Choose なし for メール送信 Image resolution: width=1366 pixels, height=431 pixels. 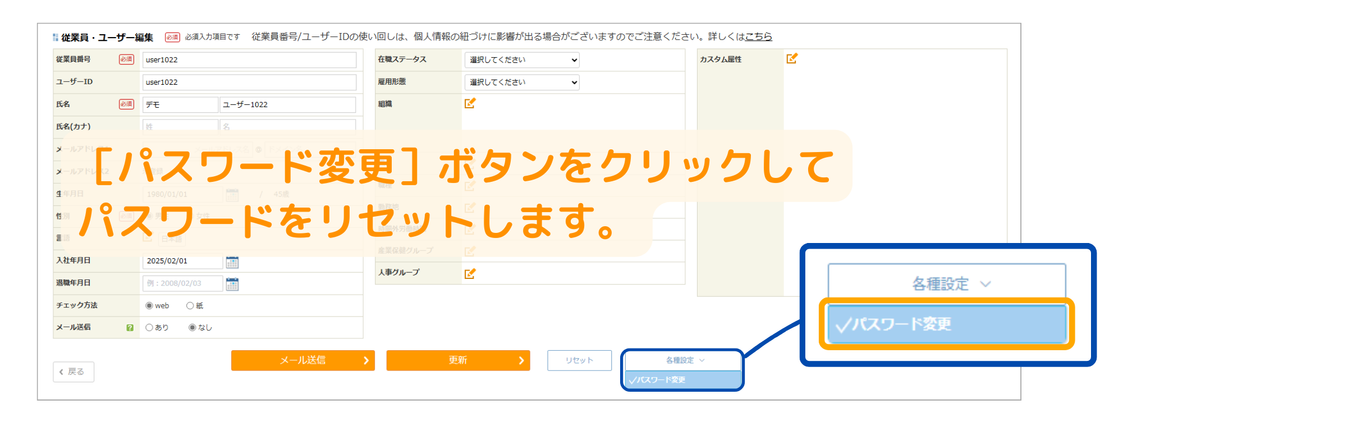(193, 327)
